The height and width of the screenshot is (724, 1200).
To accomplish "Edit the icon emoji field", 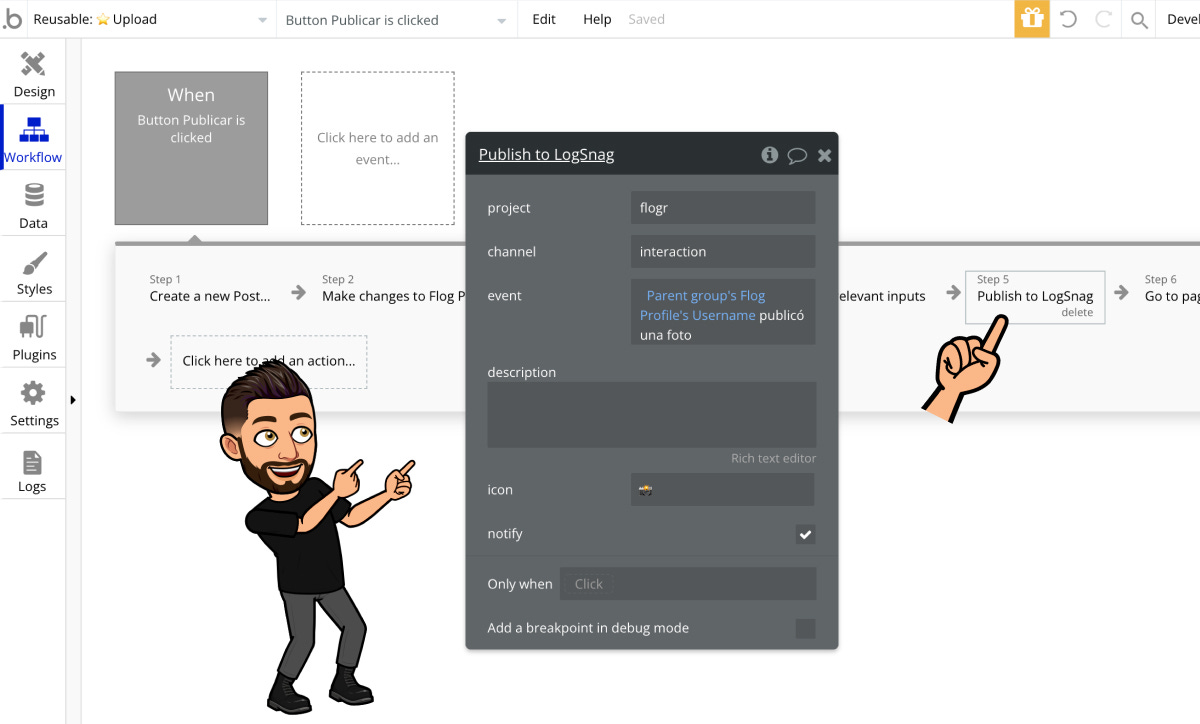I will pyautogui.click(x=723, y=490).
